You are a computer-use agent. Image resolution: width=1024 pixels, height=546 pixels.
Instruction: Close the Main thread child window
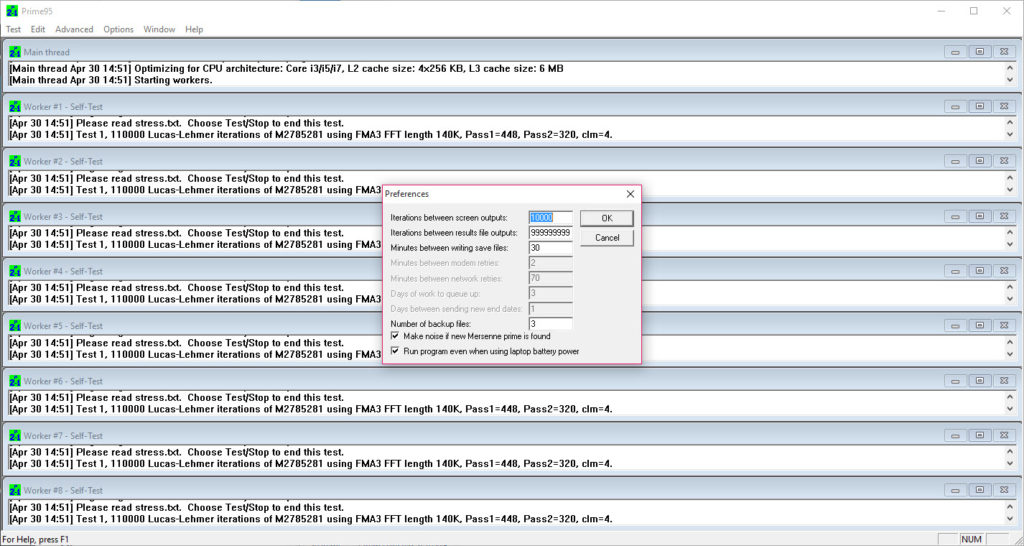coord(1004,52)
